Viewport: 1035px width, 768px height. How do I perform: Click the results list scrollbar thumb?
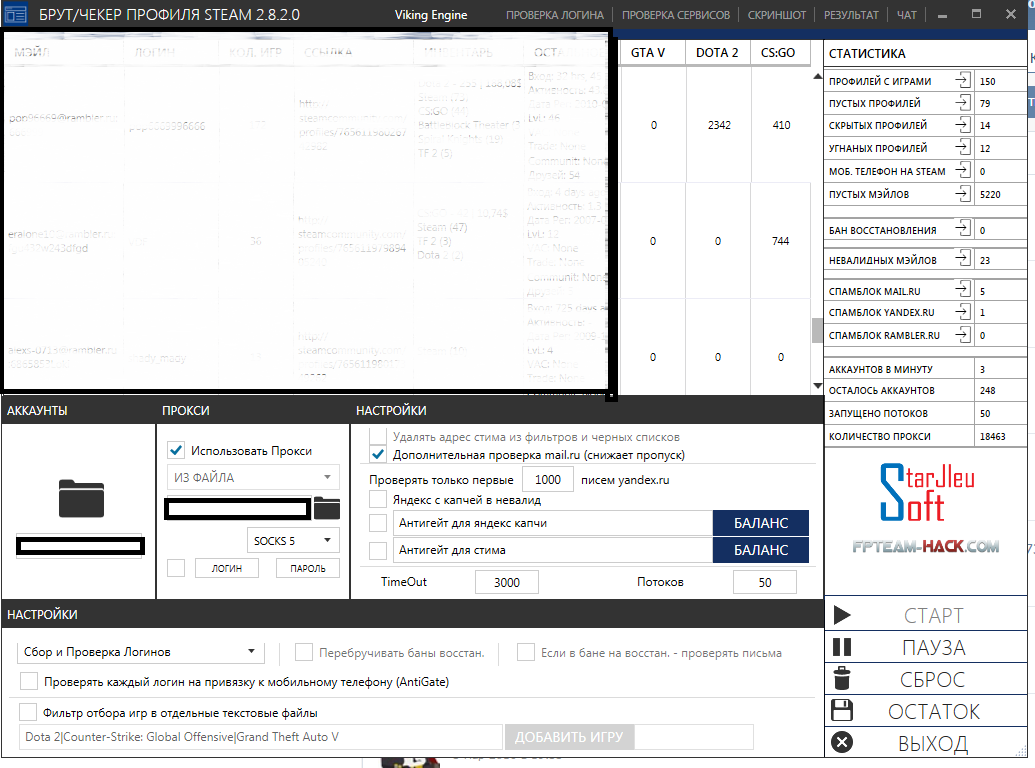coord(817,331)
